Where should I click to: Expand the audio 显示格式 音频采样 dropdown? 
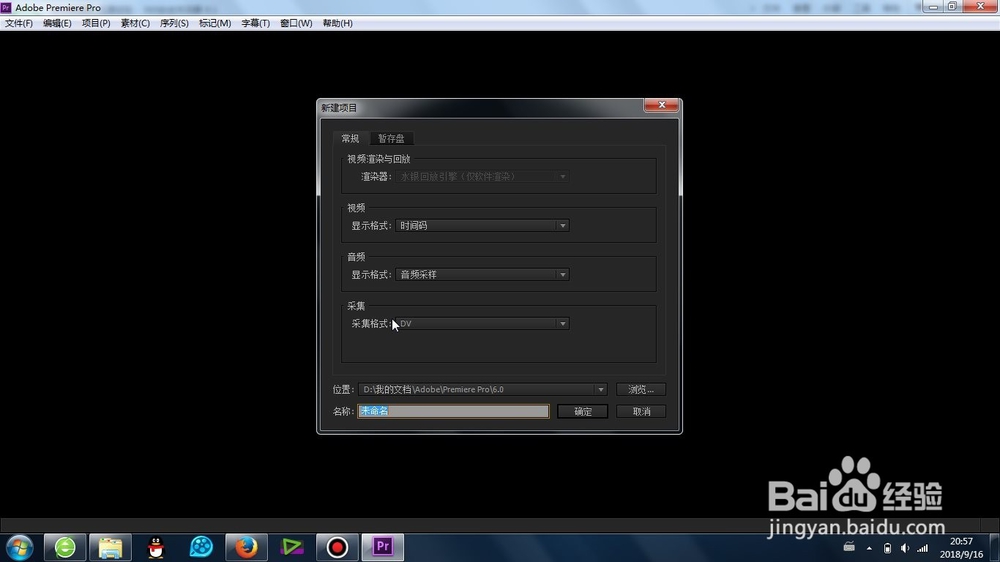pyautogui.click(x=482, y=274)
